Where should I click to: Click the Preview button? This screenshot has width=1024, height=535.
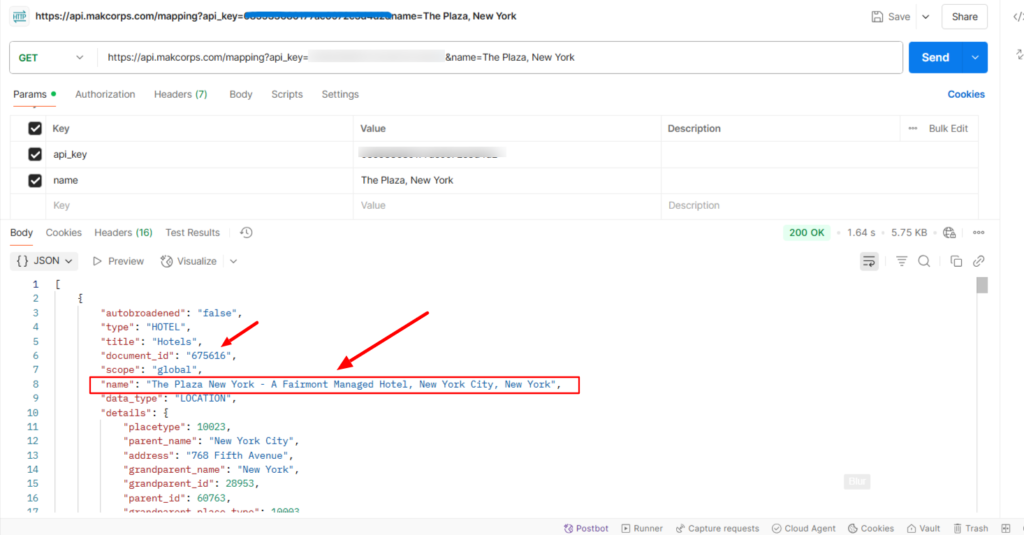[x=118, y=261]
